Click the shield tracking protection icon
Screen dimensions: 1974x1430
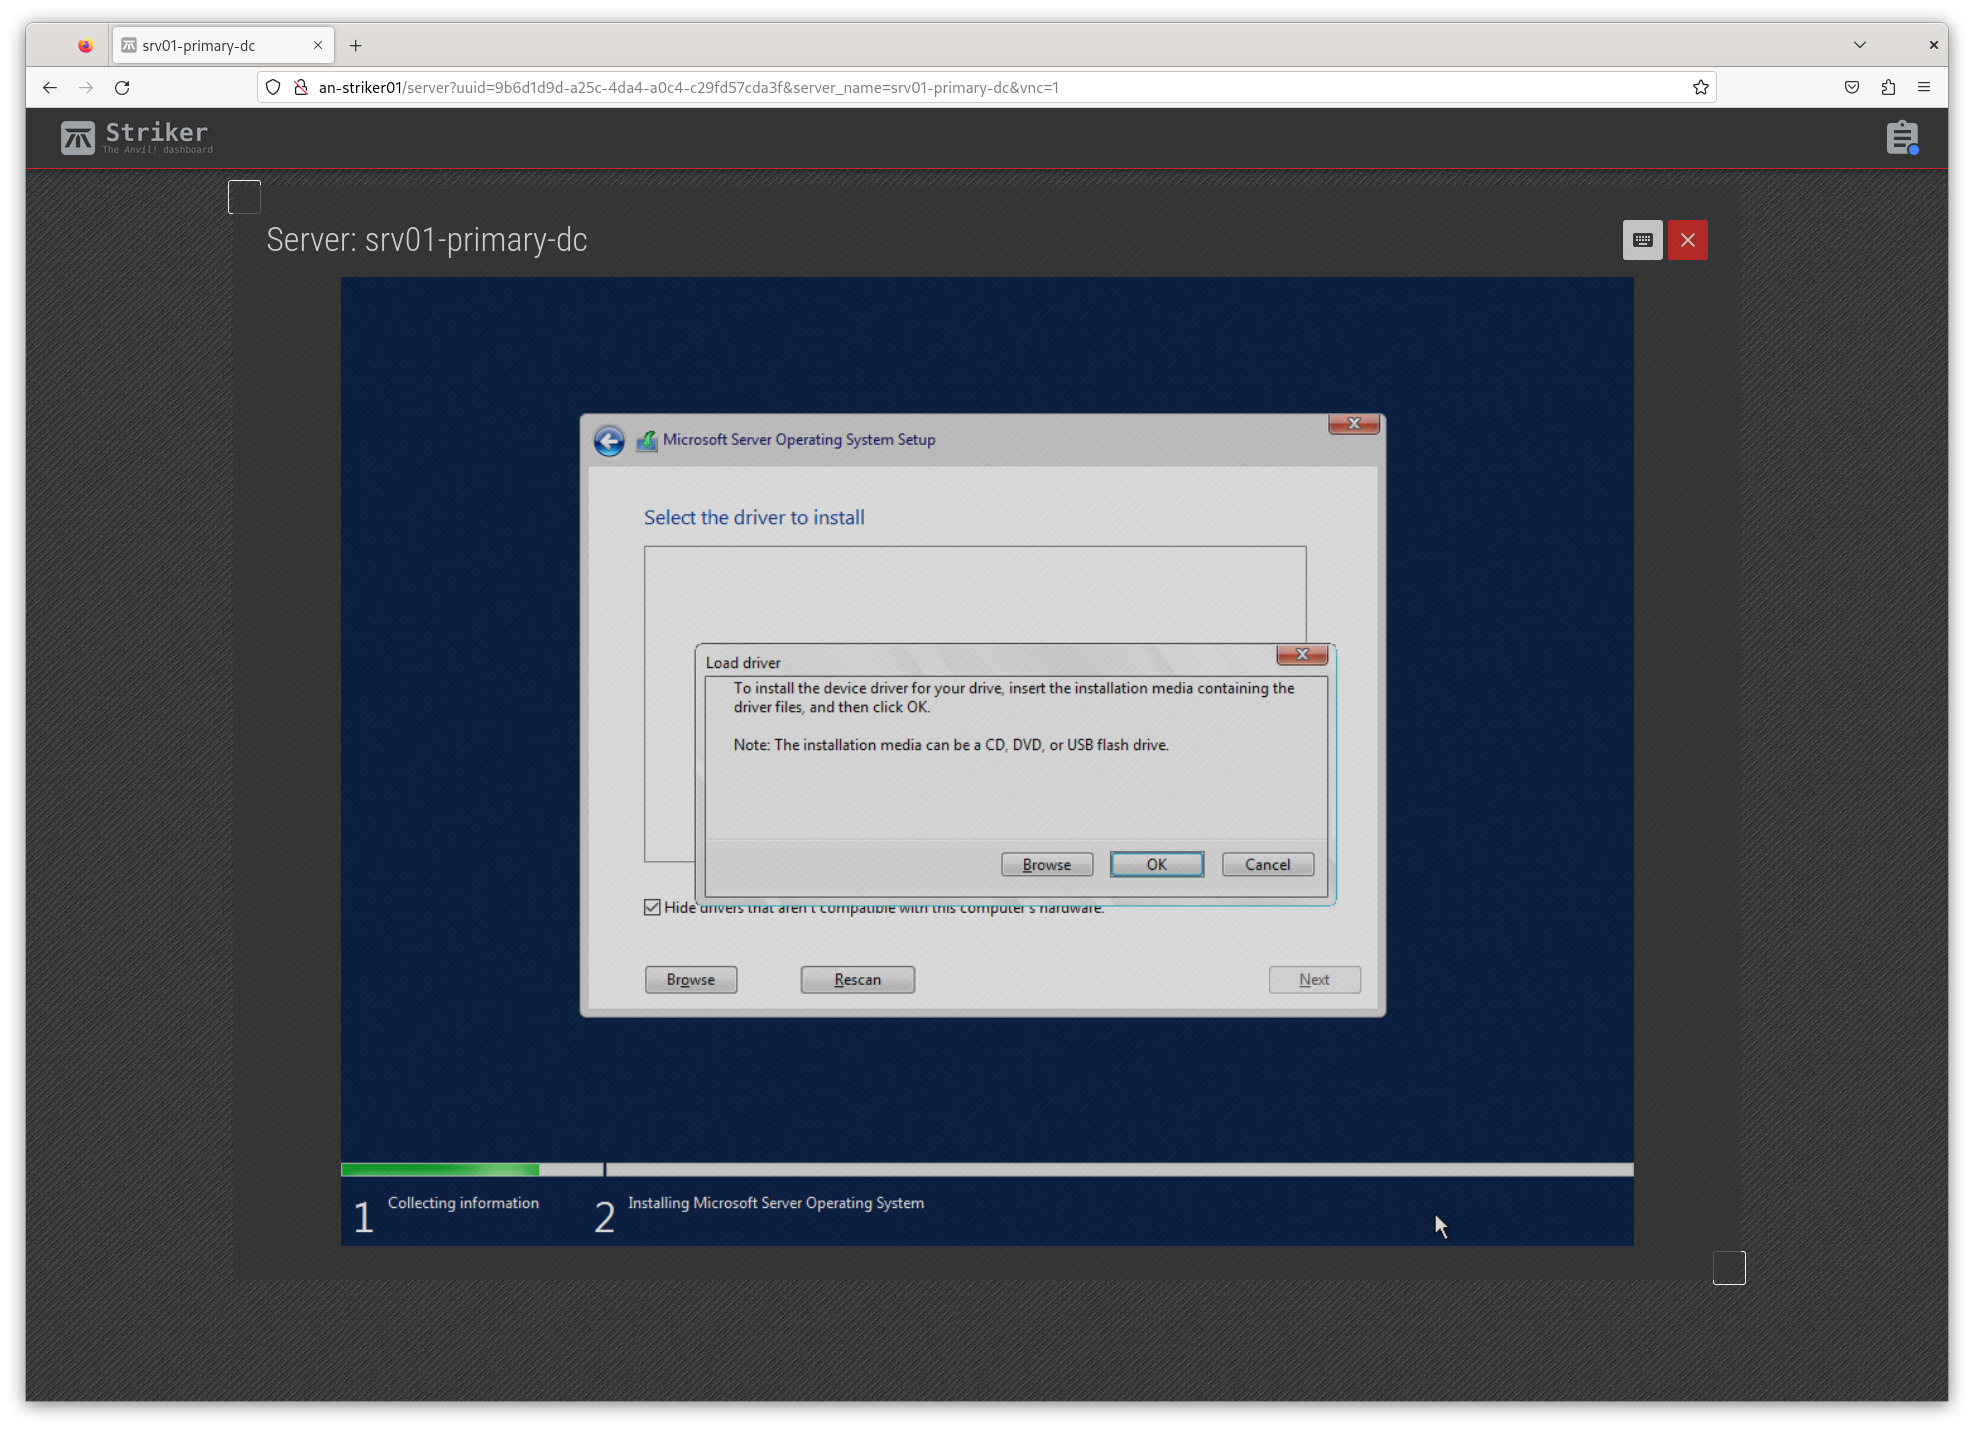[x=273, y=88]
